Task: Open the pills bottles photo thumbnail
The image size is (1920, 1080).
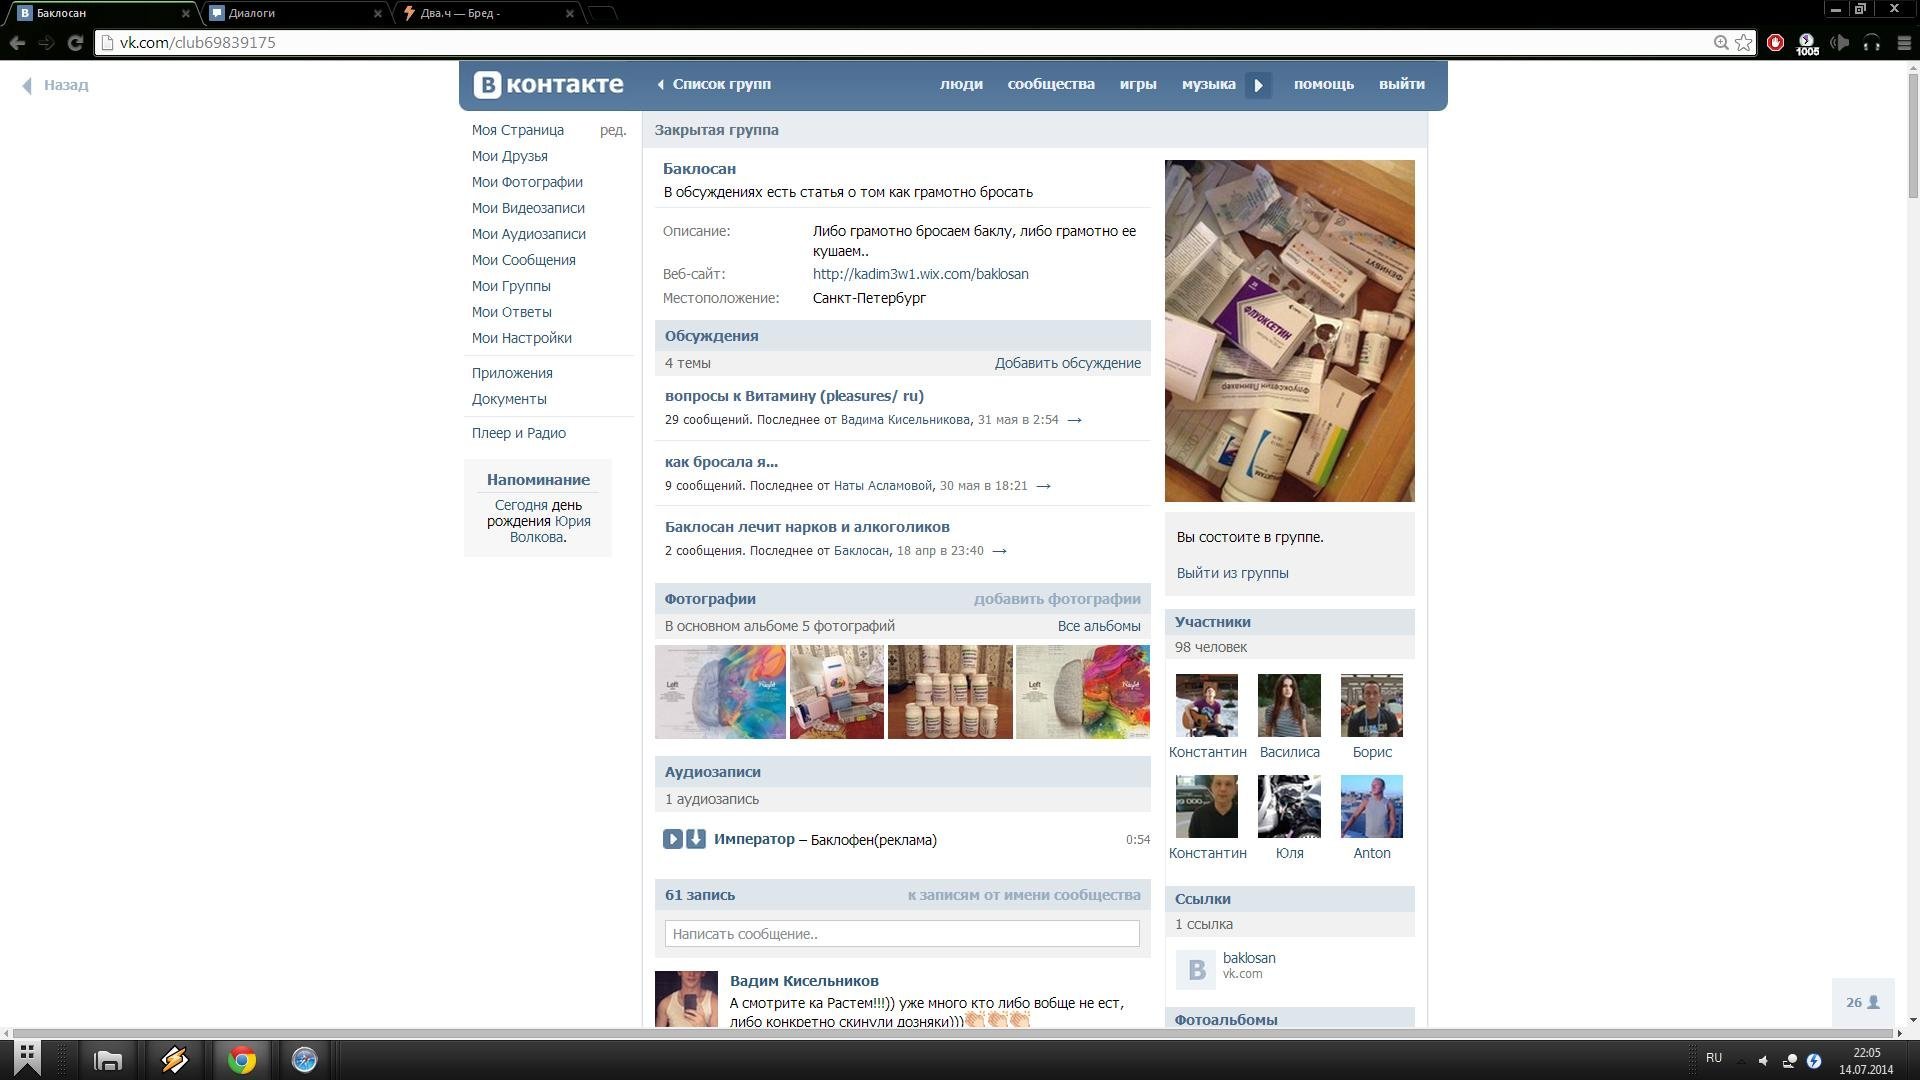Action: point(949,692)
